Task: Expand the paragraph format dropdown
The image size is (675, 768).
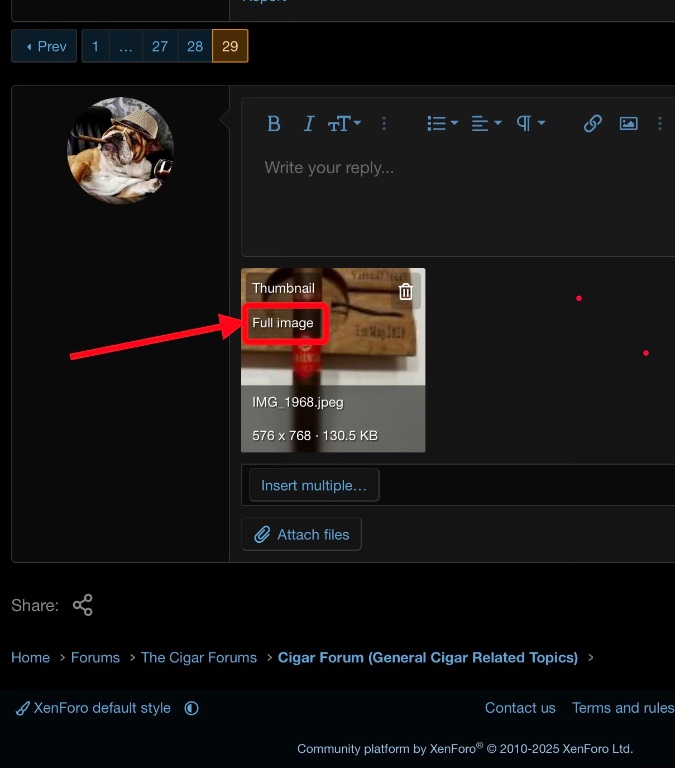Action: point(530,124)
